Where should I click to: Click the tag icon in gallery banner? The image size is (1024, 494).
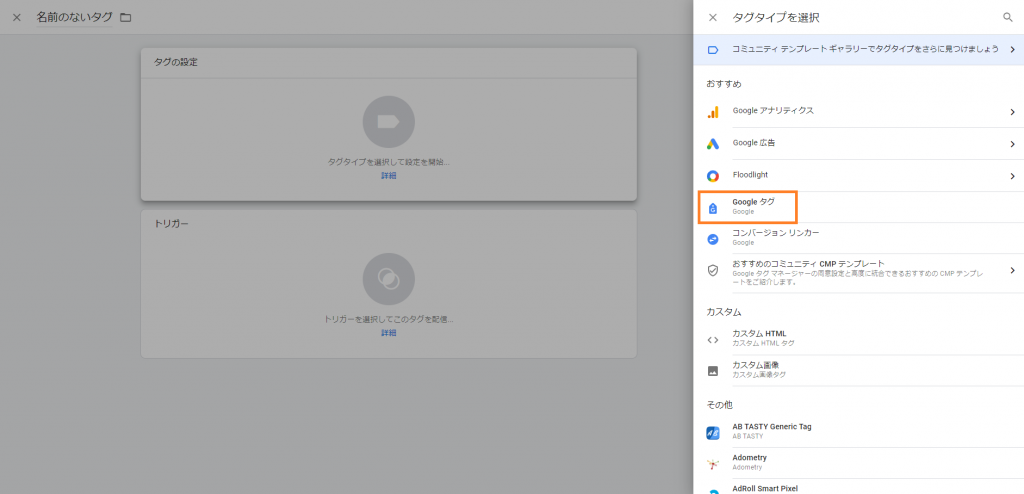click(x=713, y=50)
